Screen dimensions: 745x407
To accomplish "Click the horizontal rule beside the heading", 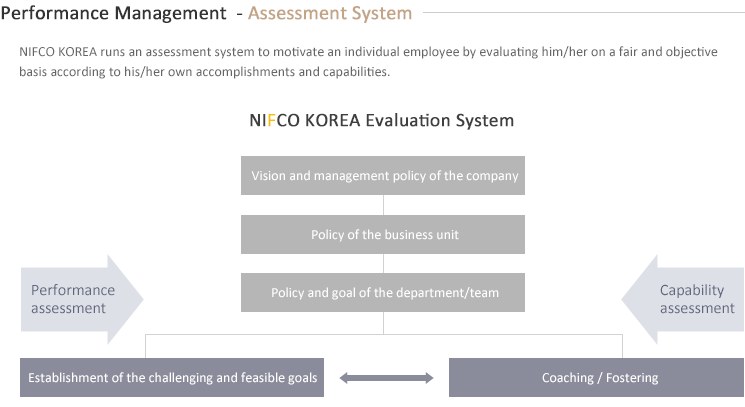I will click(583, 12).
